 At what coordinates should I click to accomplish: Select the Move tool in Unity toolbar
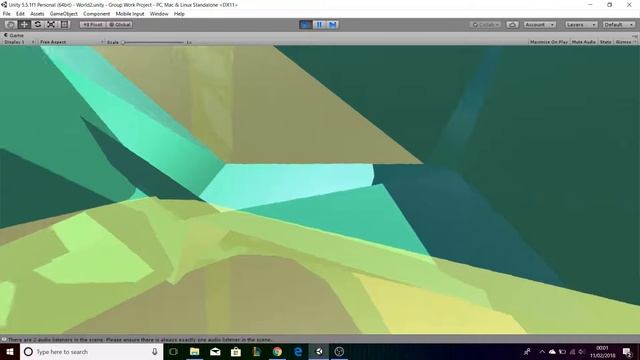pyautogui.click(x=24, y=24)
